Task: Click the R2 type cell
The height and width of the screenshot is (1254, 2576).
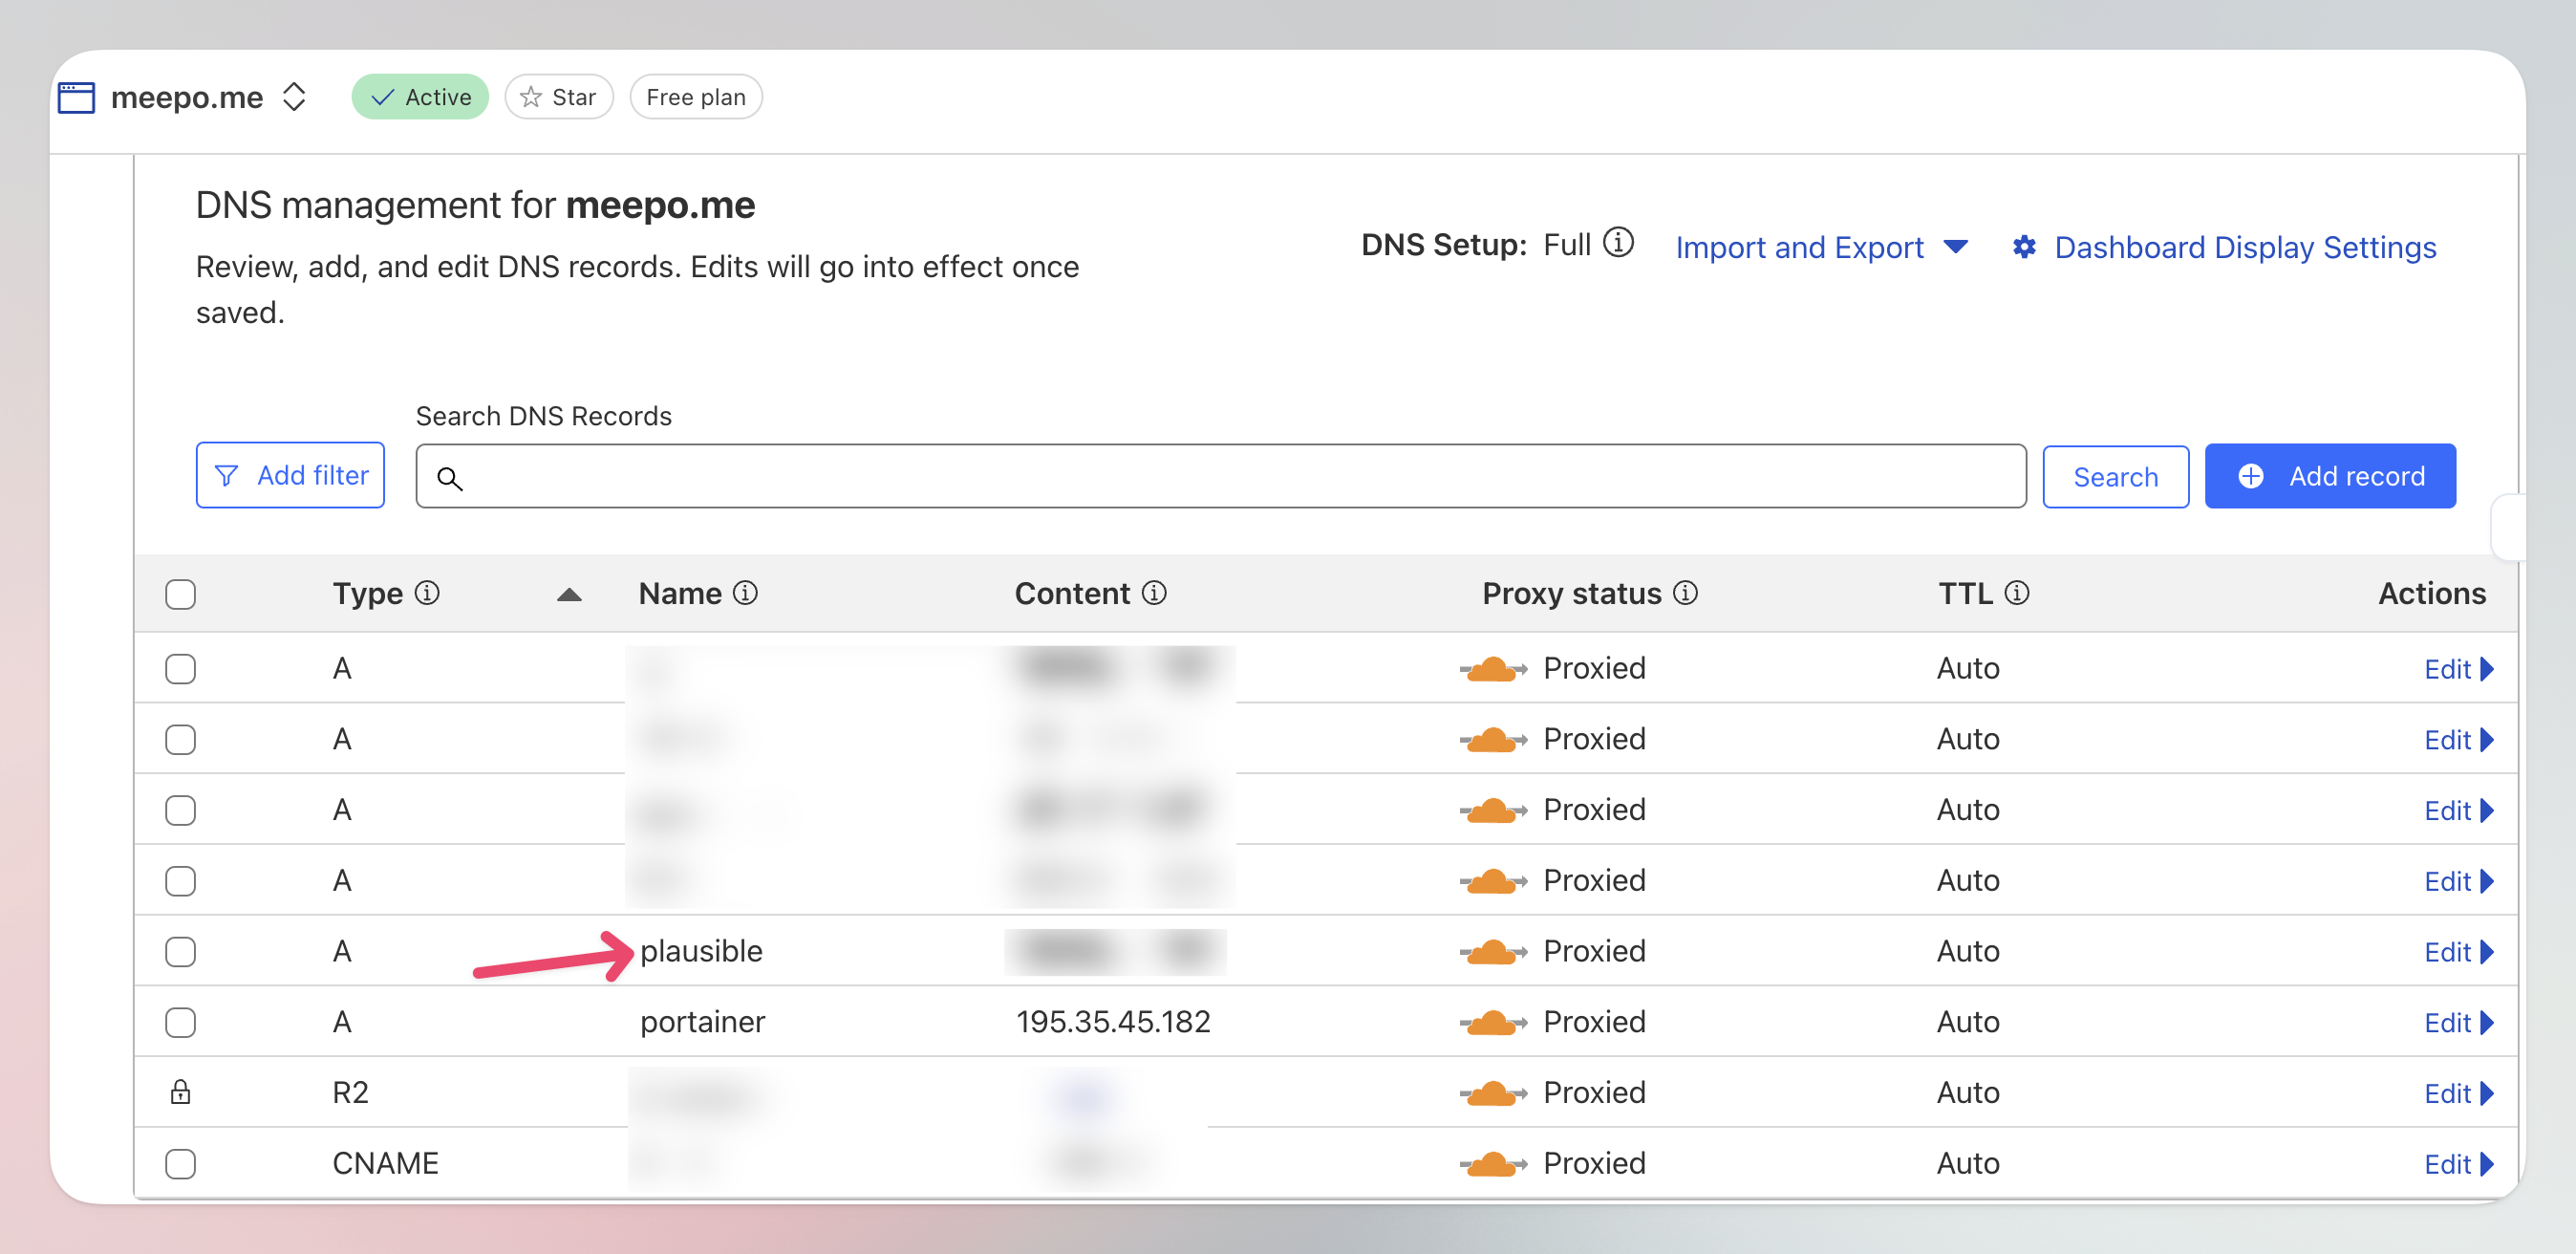Action: [350, 1093]
